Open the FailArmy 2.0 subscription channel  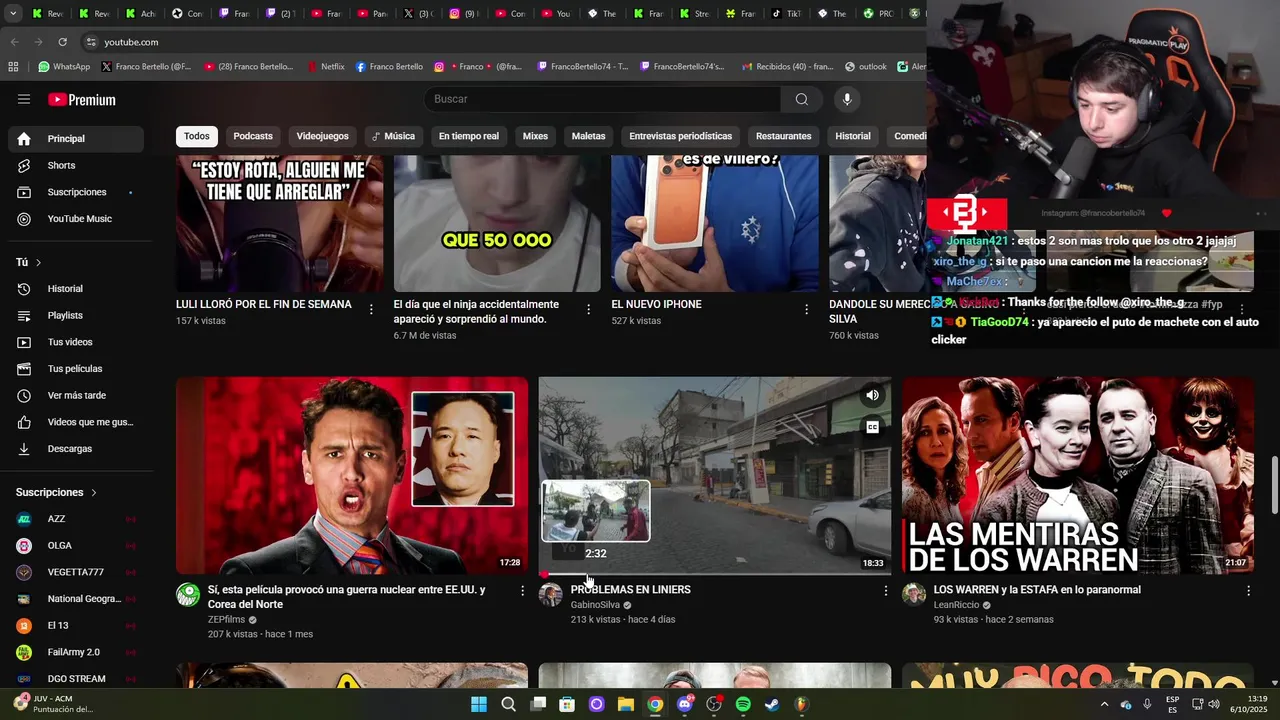76,652
